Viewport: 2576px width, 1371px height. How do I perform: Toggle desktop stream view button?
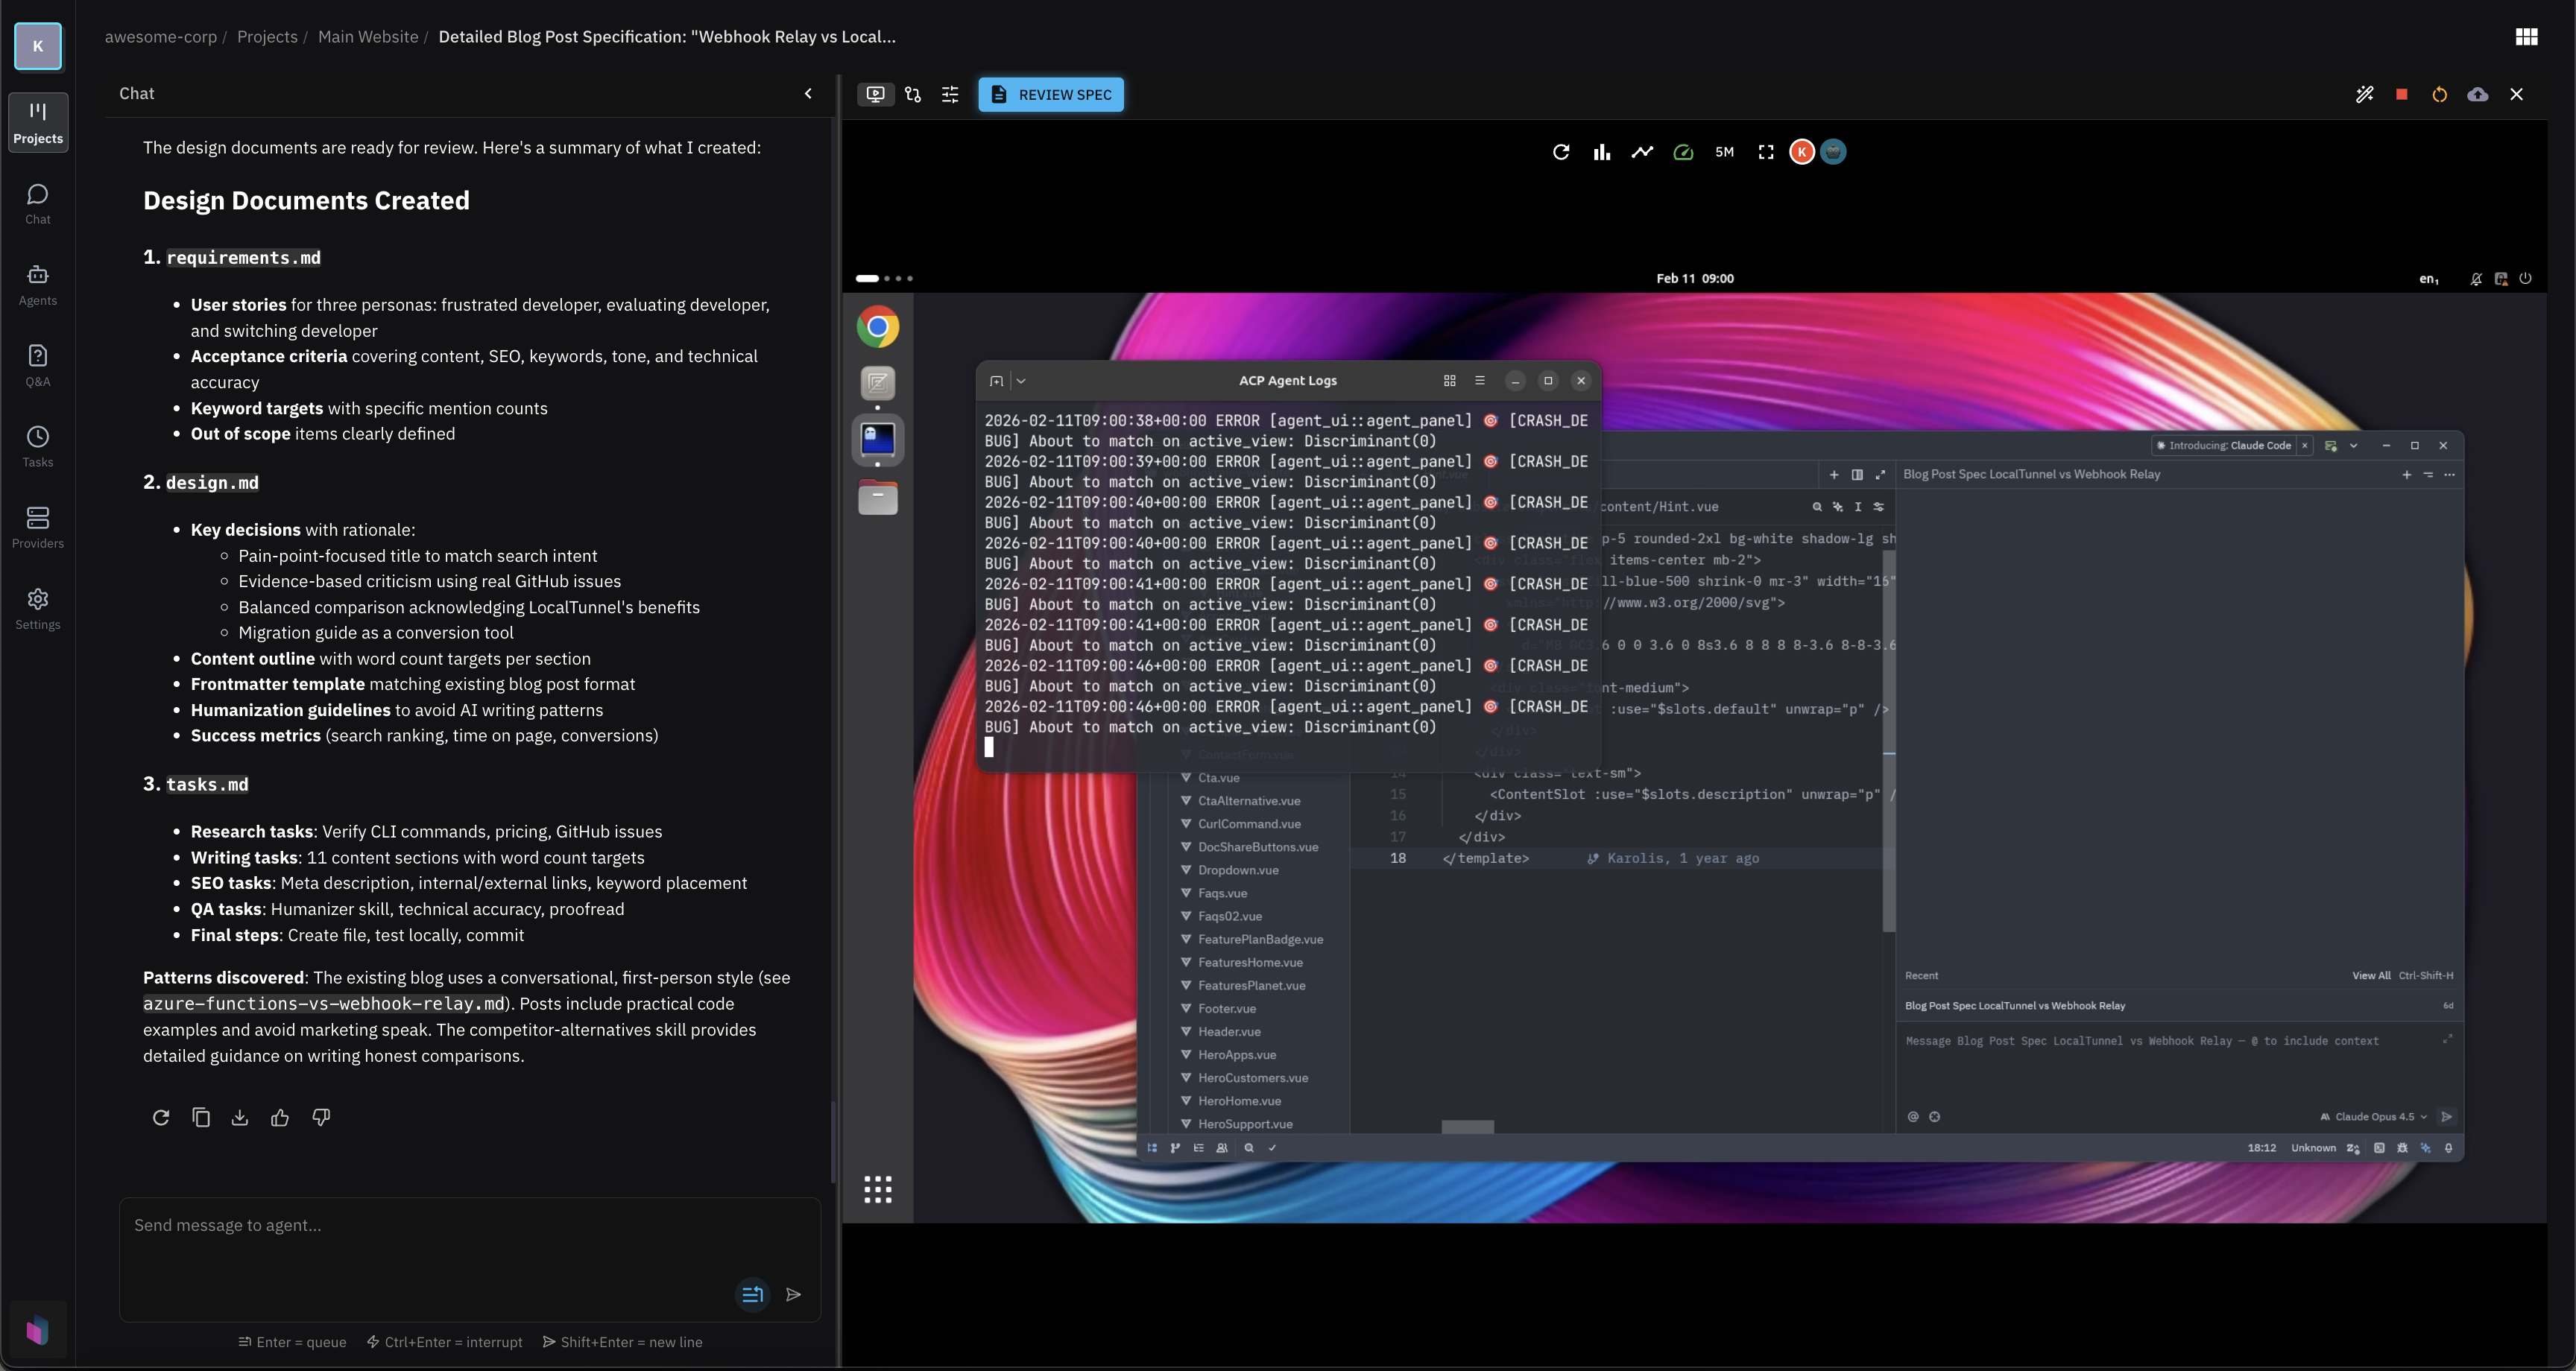click(875, 95)
